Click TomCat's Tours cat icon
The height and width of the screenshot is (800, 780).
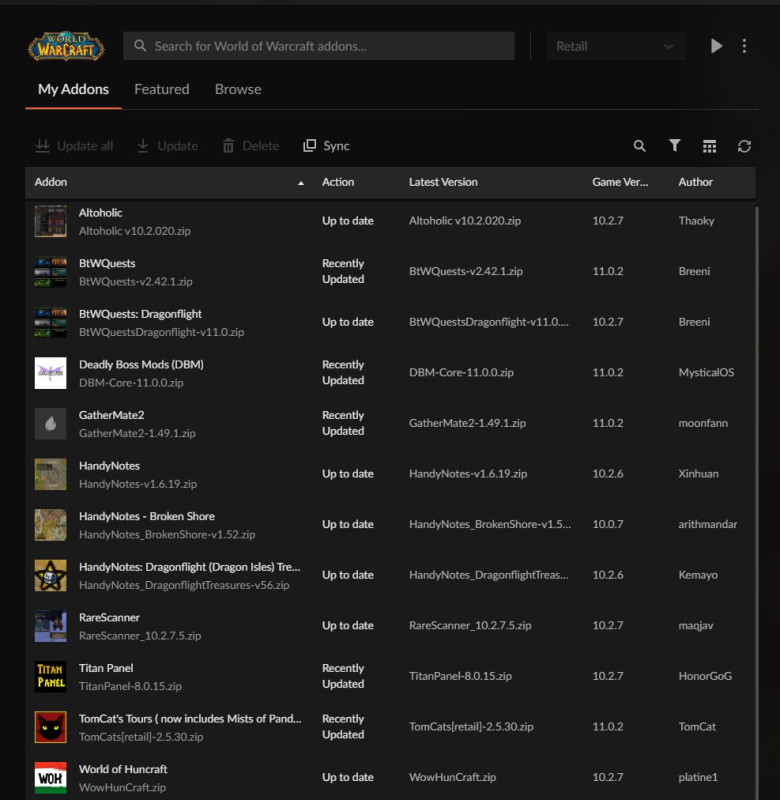tap(51, 727)
